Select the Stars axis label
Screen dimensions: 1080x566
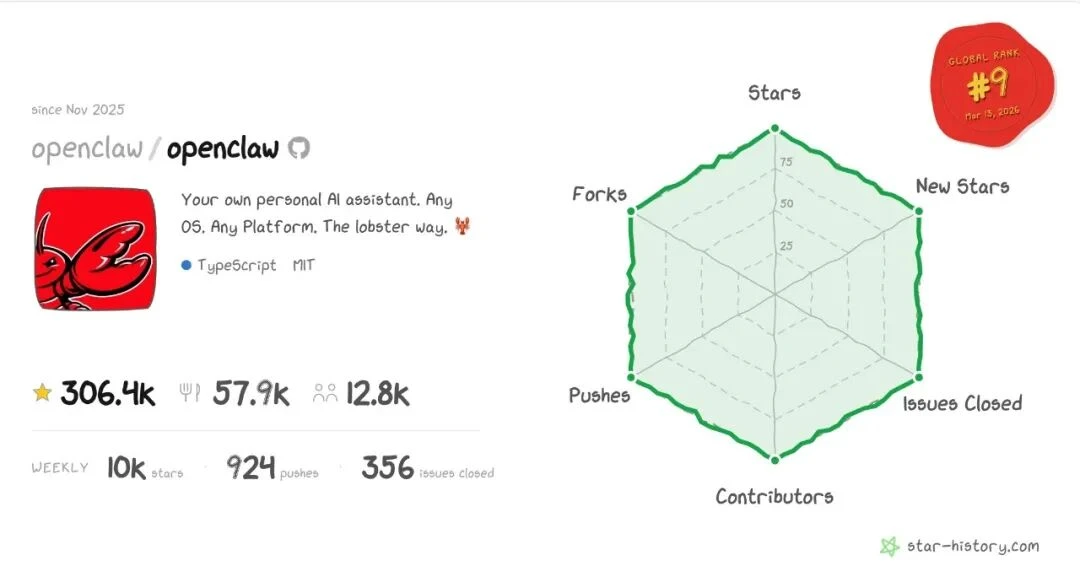[x=774, y=93]
